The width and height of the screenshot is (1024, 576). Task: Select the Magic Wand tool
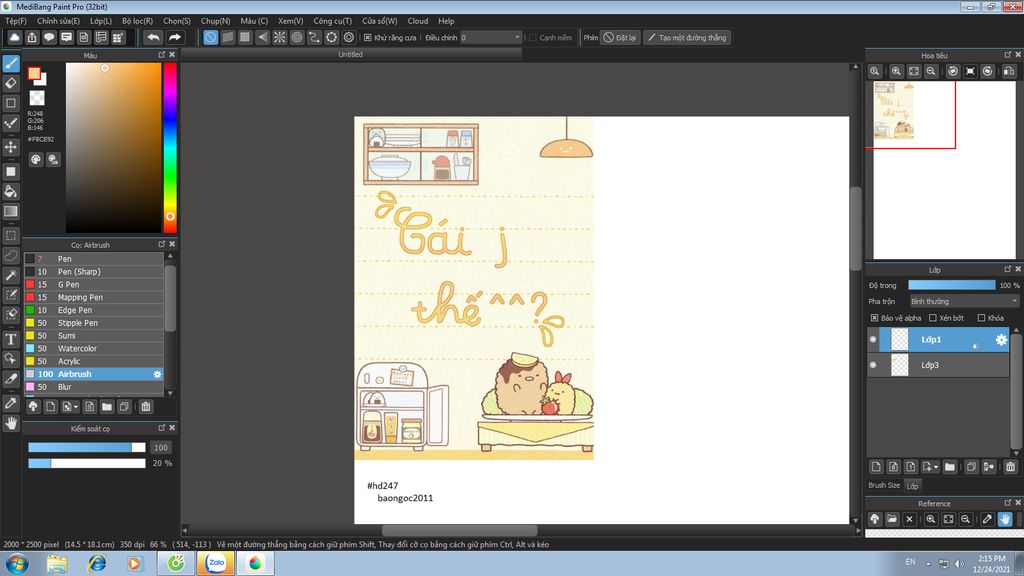[x=11, y=275]
